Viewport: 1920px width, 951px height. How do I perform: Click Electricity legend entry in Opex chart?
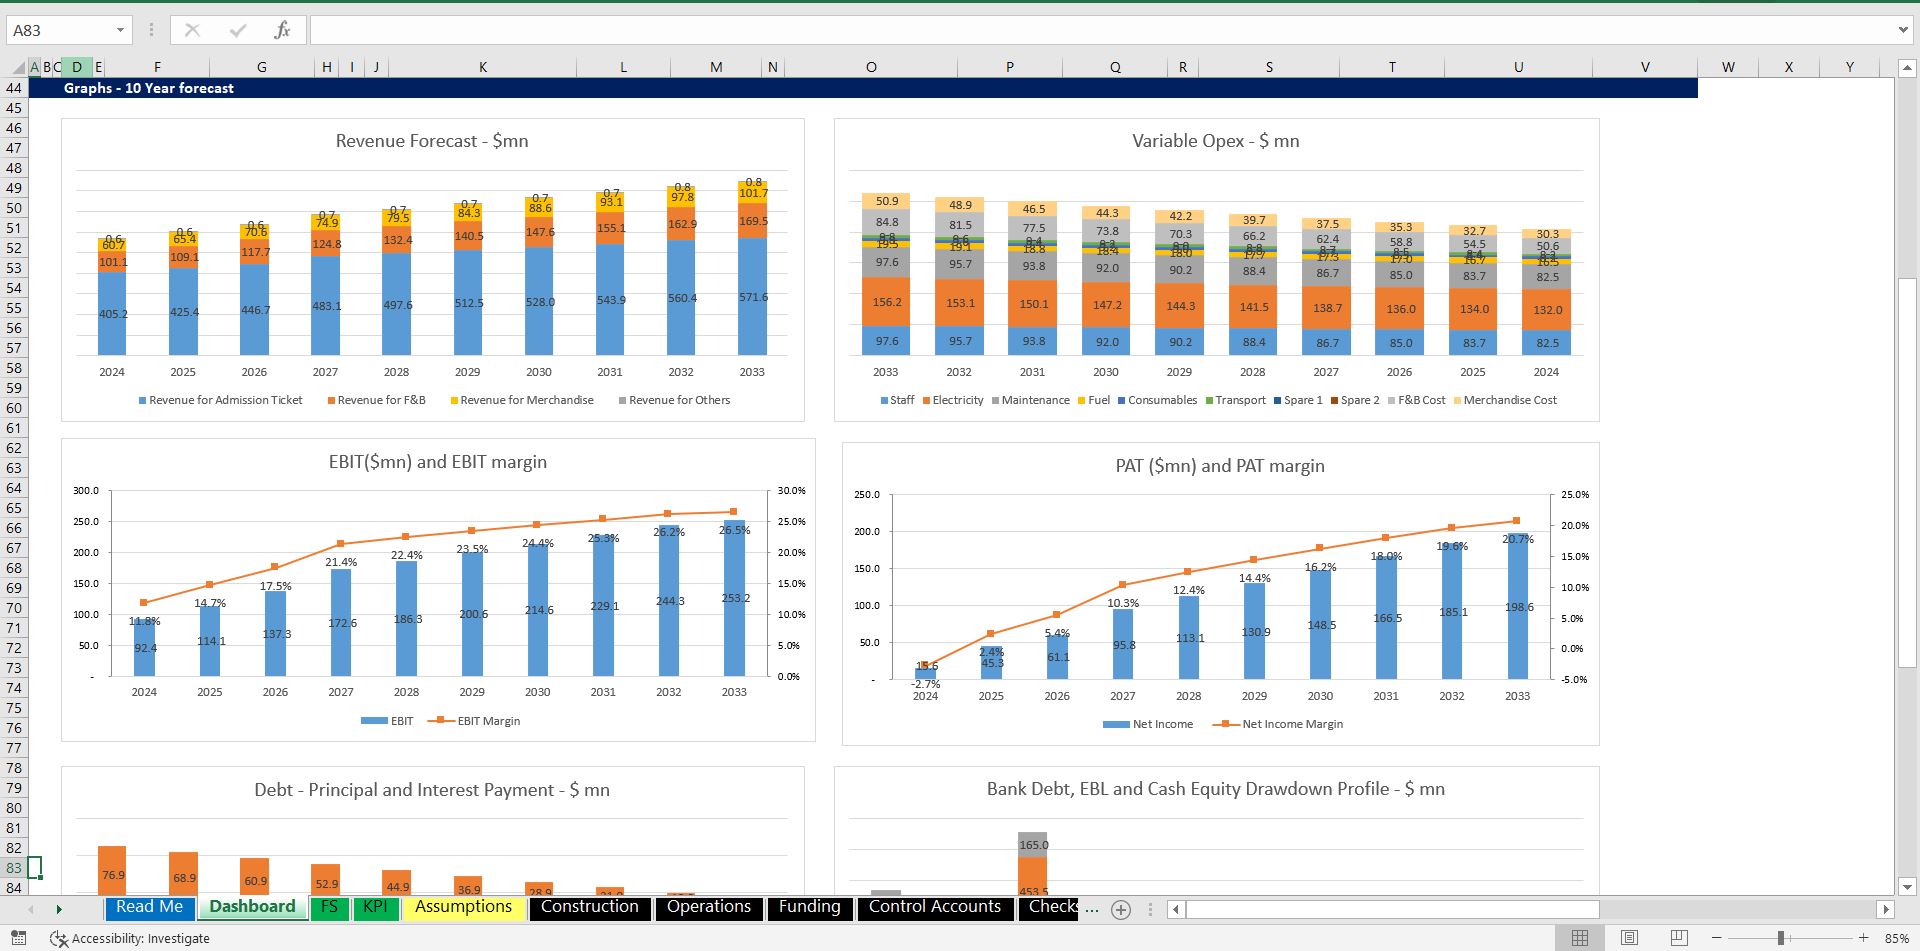click(953, 400)
